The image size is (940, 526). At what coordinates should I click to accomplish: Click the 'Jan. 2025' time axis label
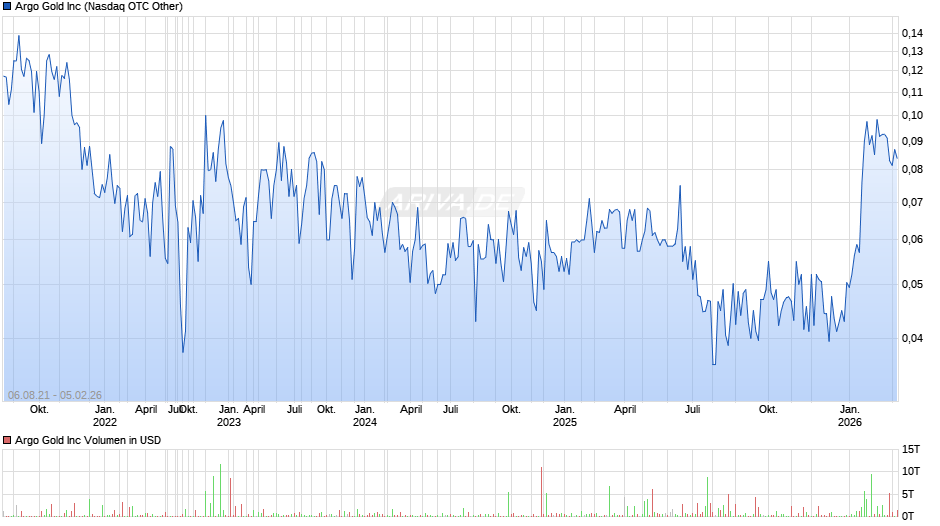click(x=564, y=416)
